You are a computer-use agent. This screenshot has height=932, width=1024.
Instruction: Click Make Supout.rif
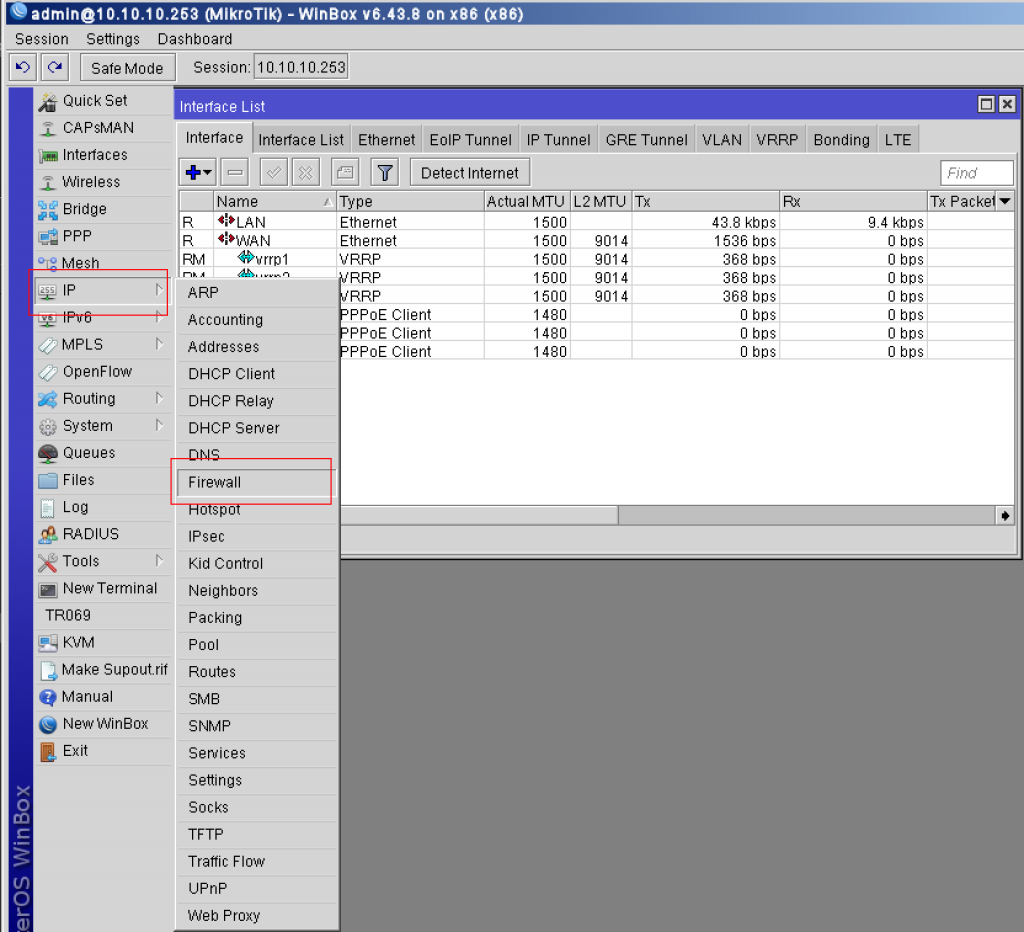(x=103, y=669)
